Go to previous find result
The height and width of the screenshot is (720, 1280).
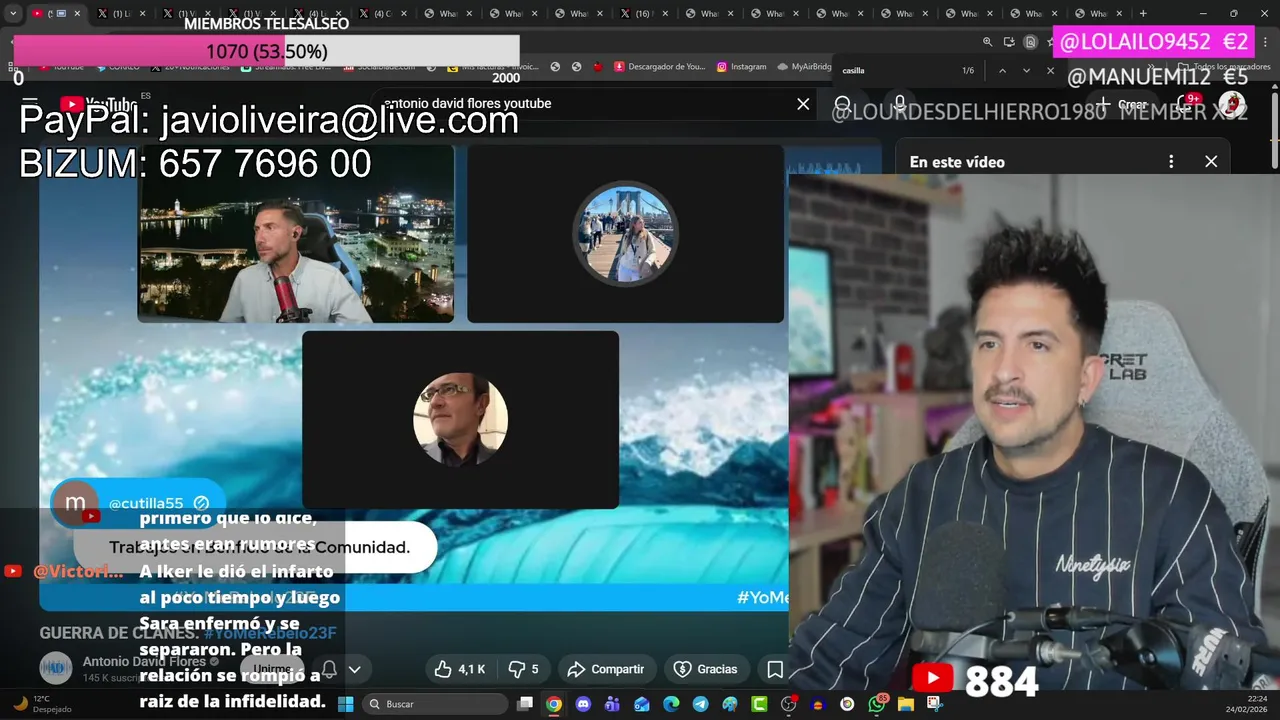(1002, 71)
